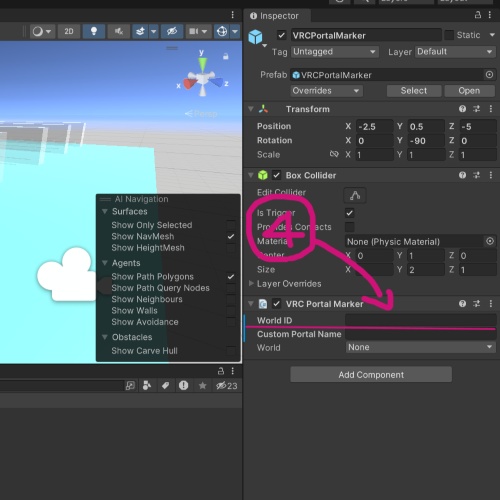Click the Rotation Y field showing -90
500x500 pixels.
pyautogui.click(x=426, y=141)
